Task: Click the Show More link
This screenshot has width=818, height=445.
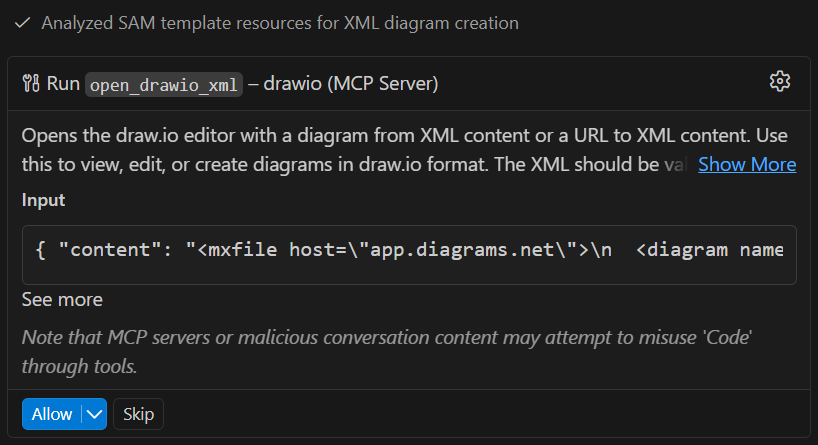Action: coord(746,164)
